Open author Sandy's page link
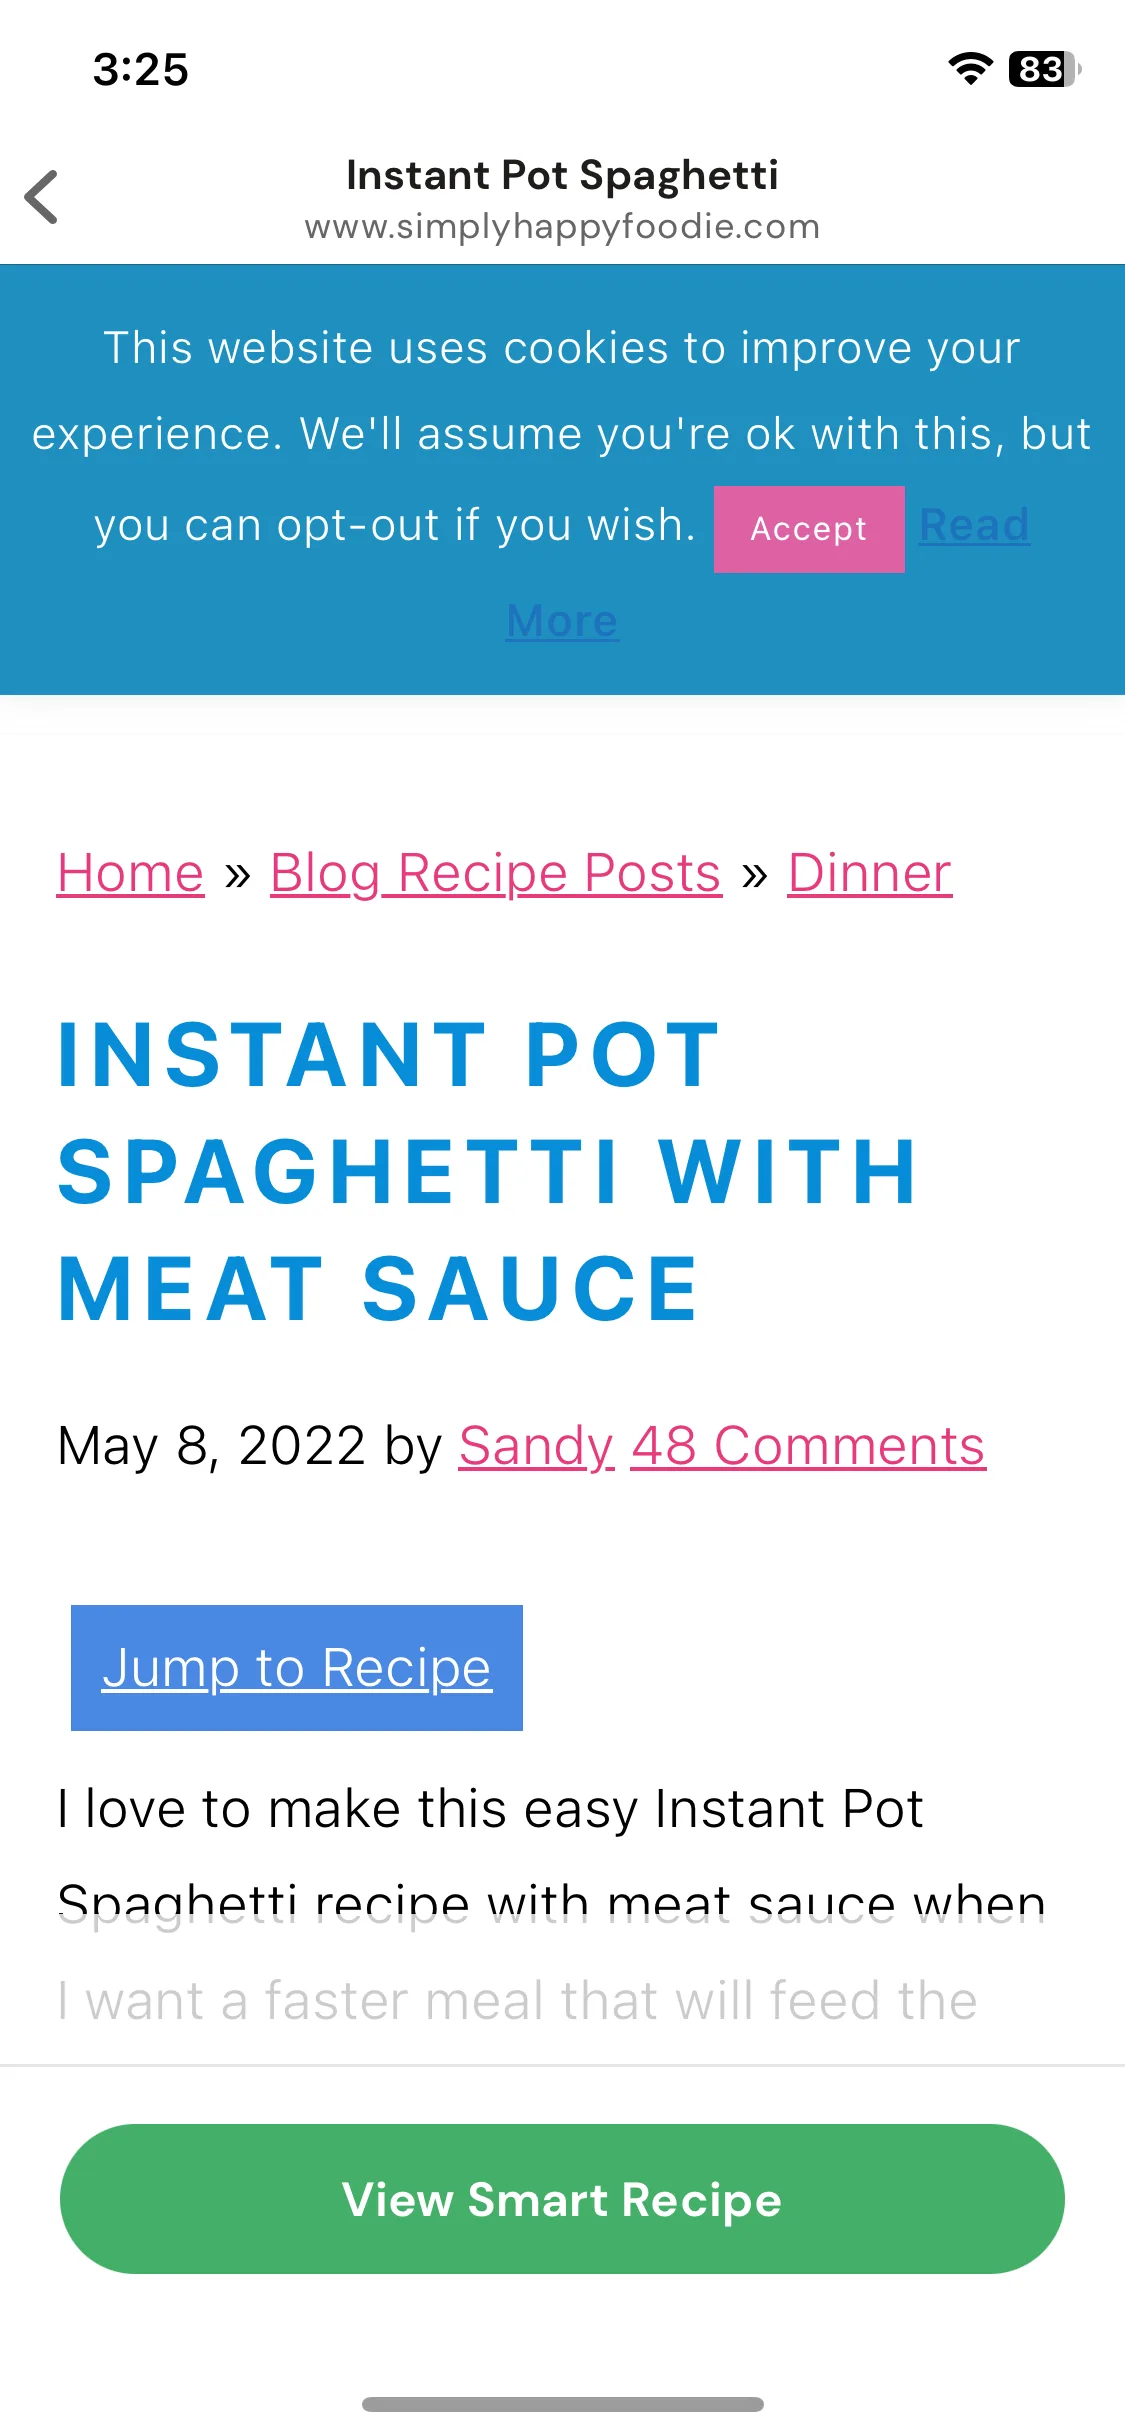The image size is (1125, 2436). coord(536,1446)
